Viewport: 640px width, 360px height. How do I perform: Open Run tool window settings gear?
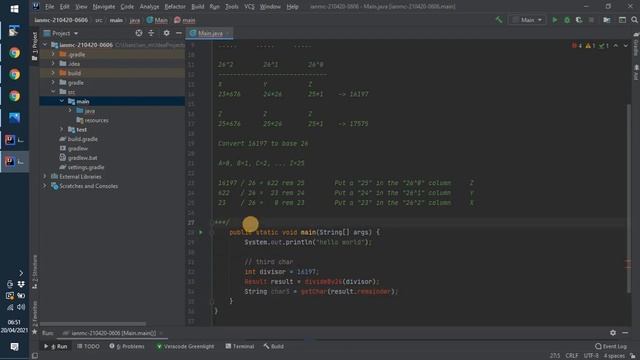613,333
